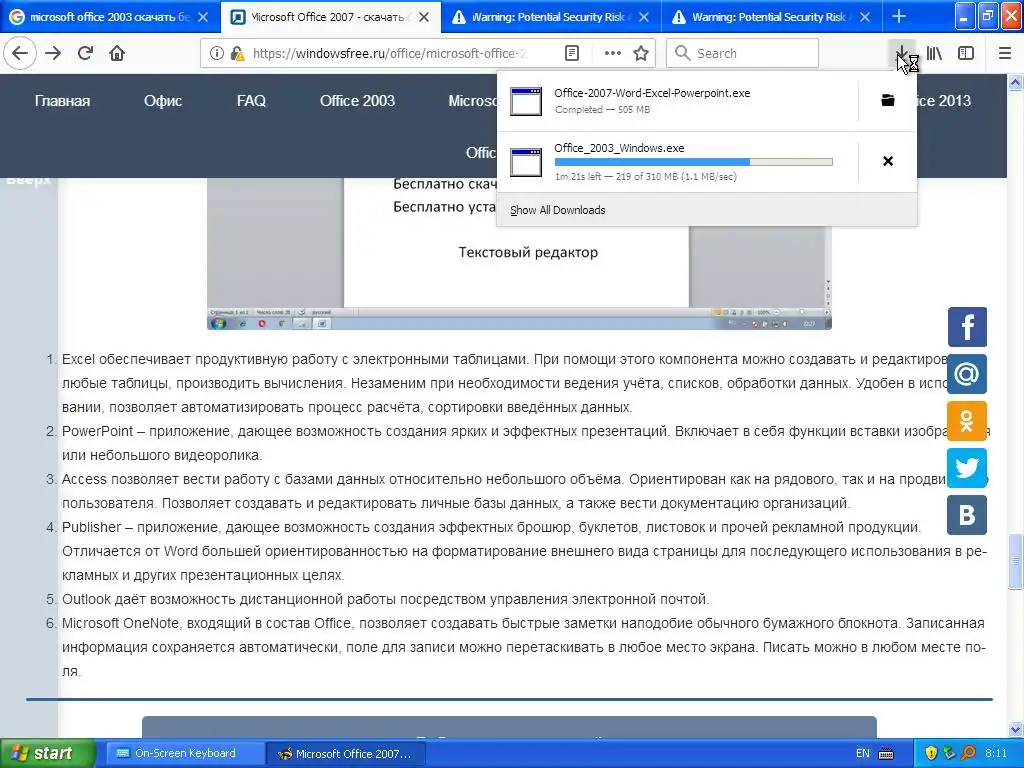The height and width of the screenshot is (768, 1024).
Task: Click the Word screenshot thumbnail image
Action: pyautogui.click(x=519, y=253)
